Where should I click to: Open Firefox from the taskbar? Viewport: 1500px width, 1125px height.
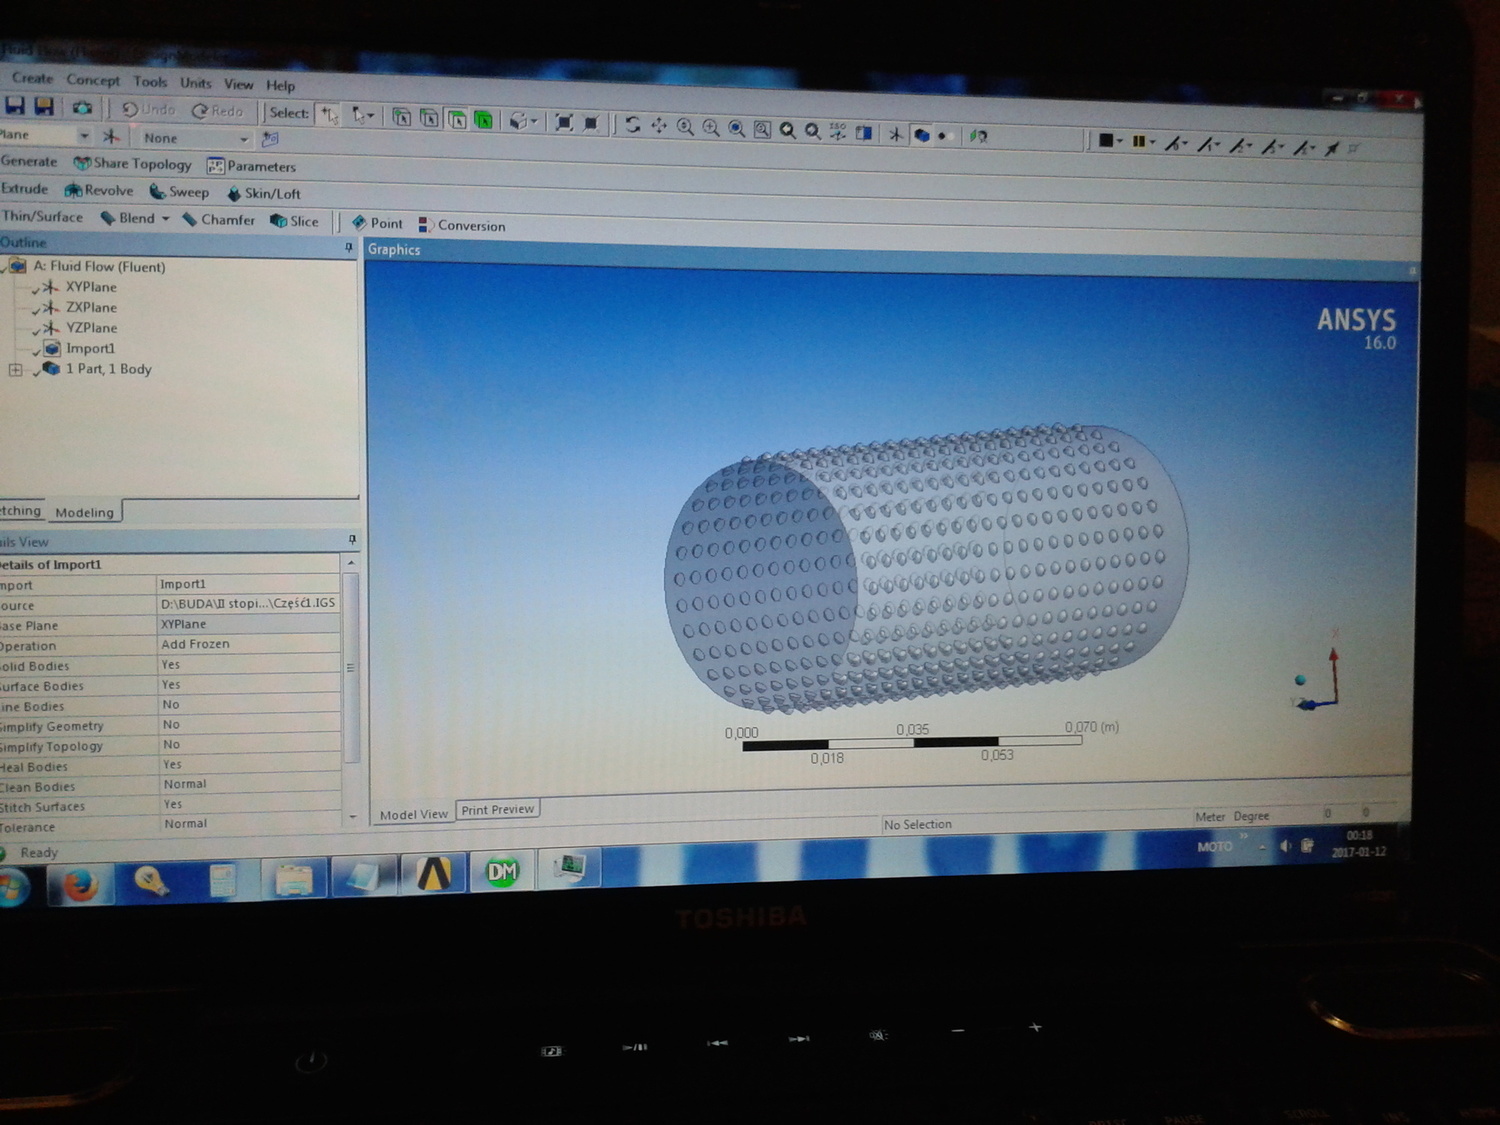[80, 885]
